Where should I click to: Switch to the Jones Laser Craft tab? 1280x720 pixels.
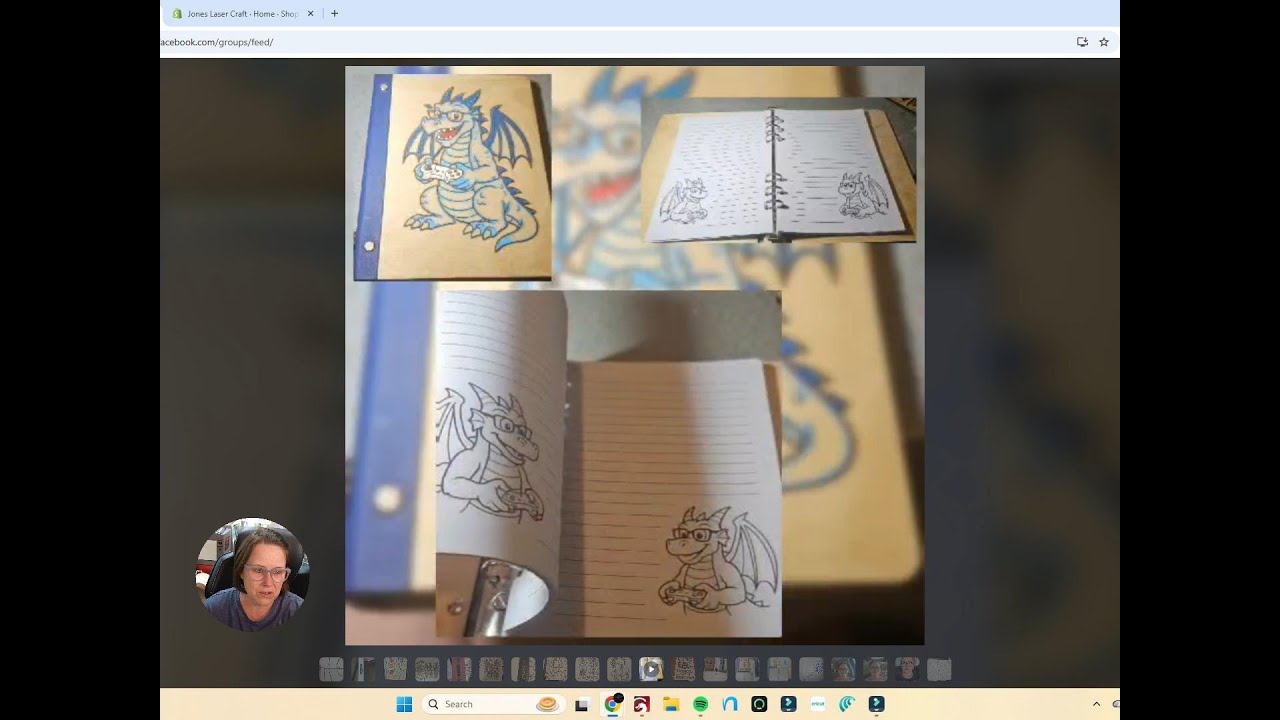[242, 14]
